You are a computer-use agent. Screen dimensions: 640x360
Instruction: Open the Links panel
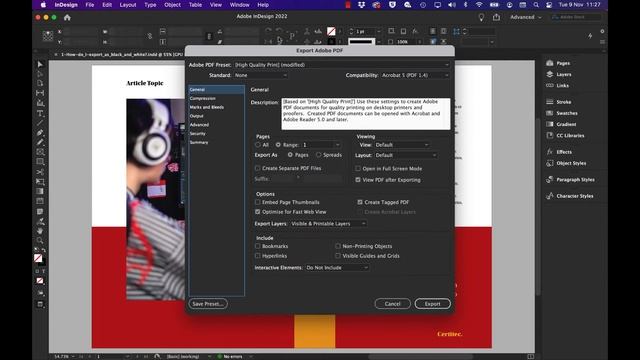(x=558, y=86)
